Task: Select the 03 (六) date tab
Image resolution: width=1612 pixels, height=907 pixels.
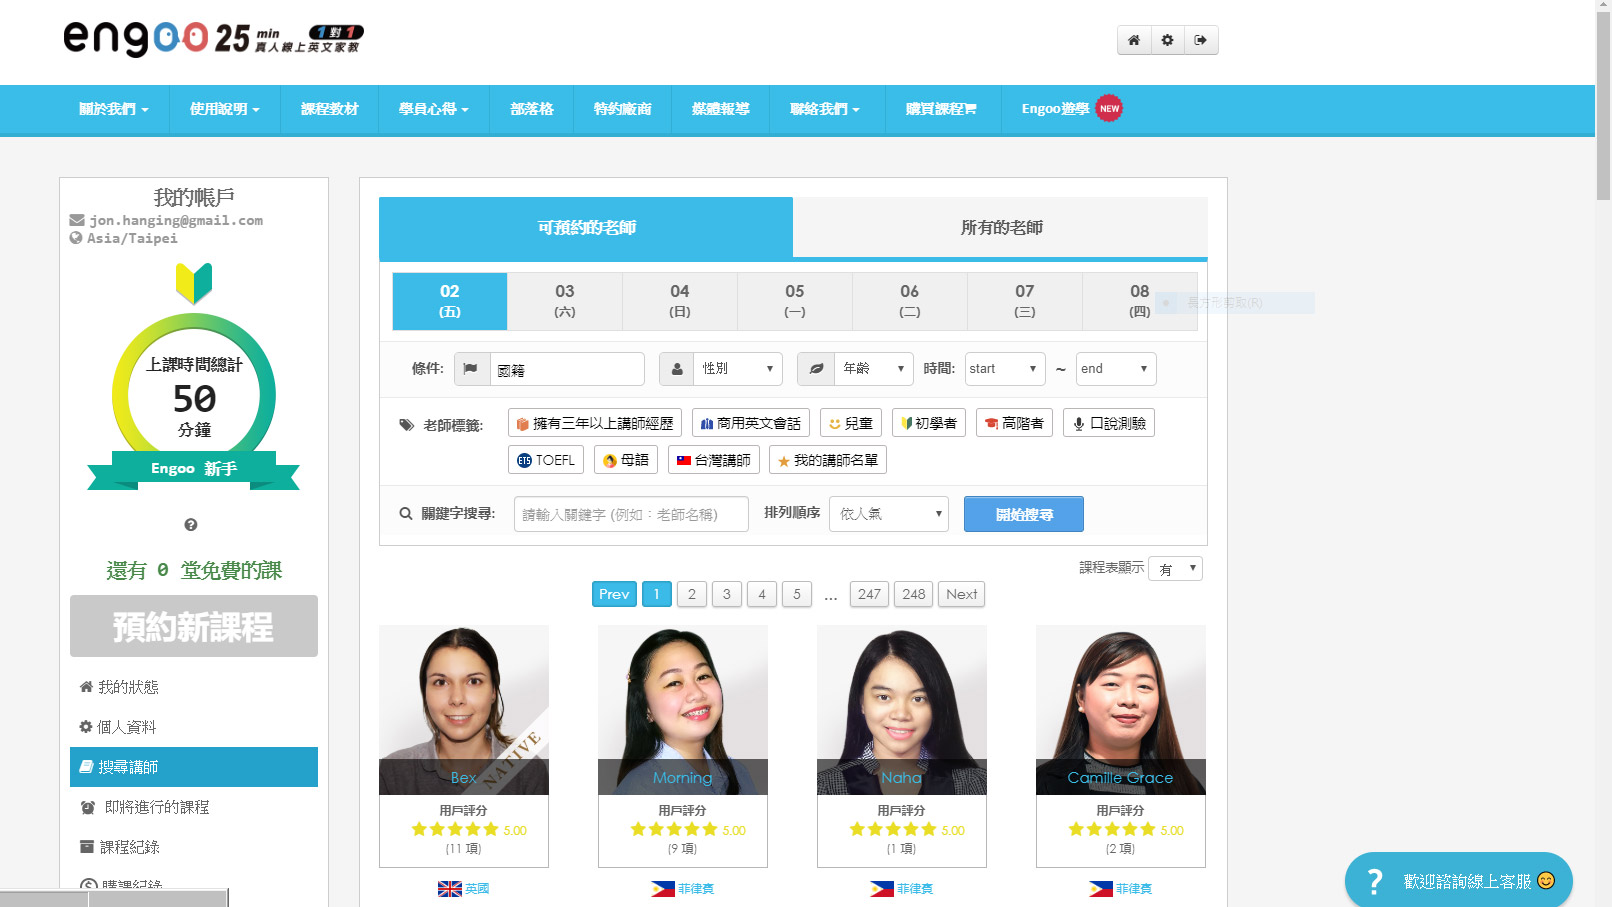Action: 565,301
